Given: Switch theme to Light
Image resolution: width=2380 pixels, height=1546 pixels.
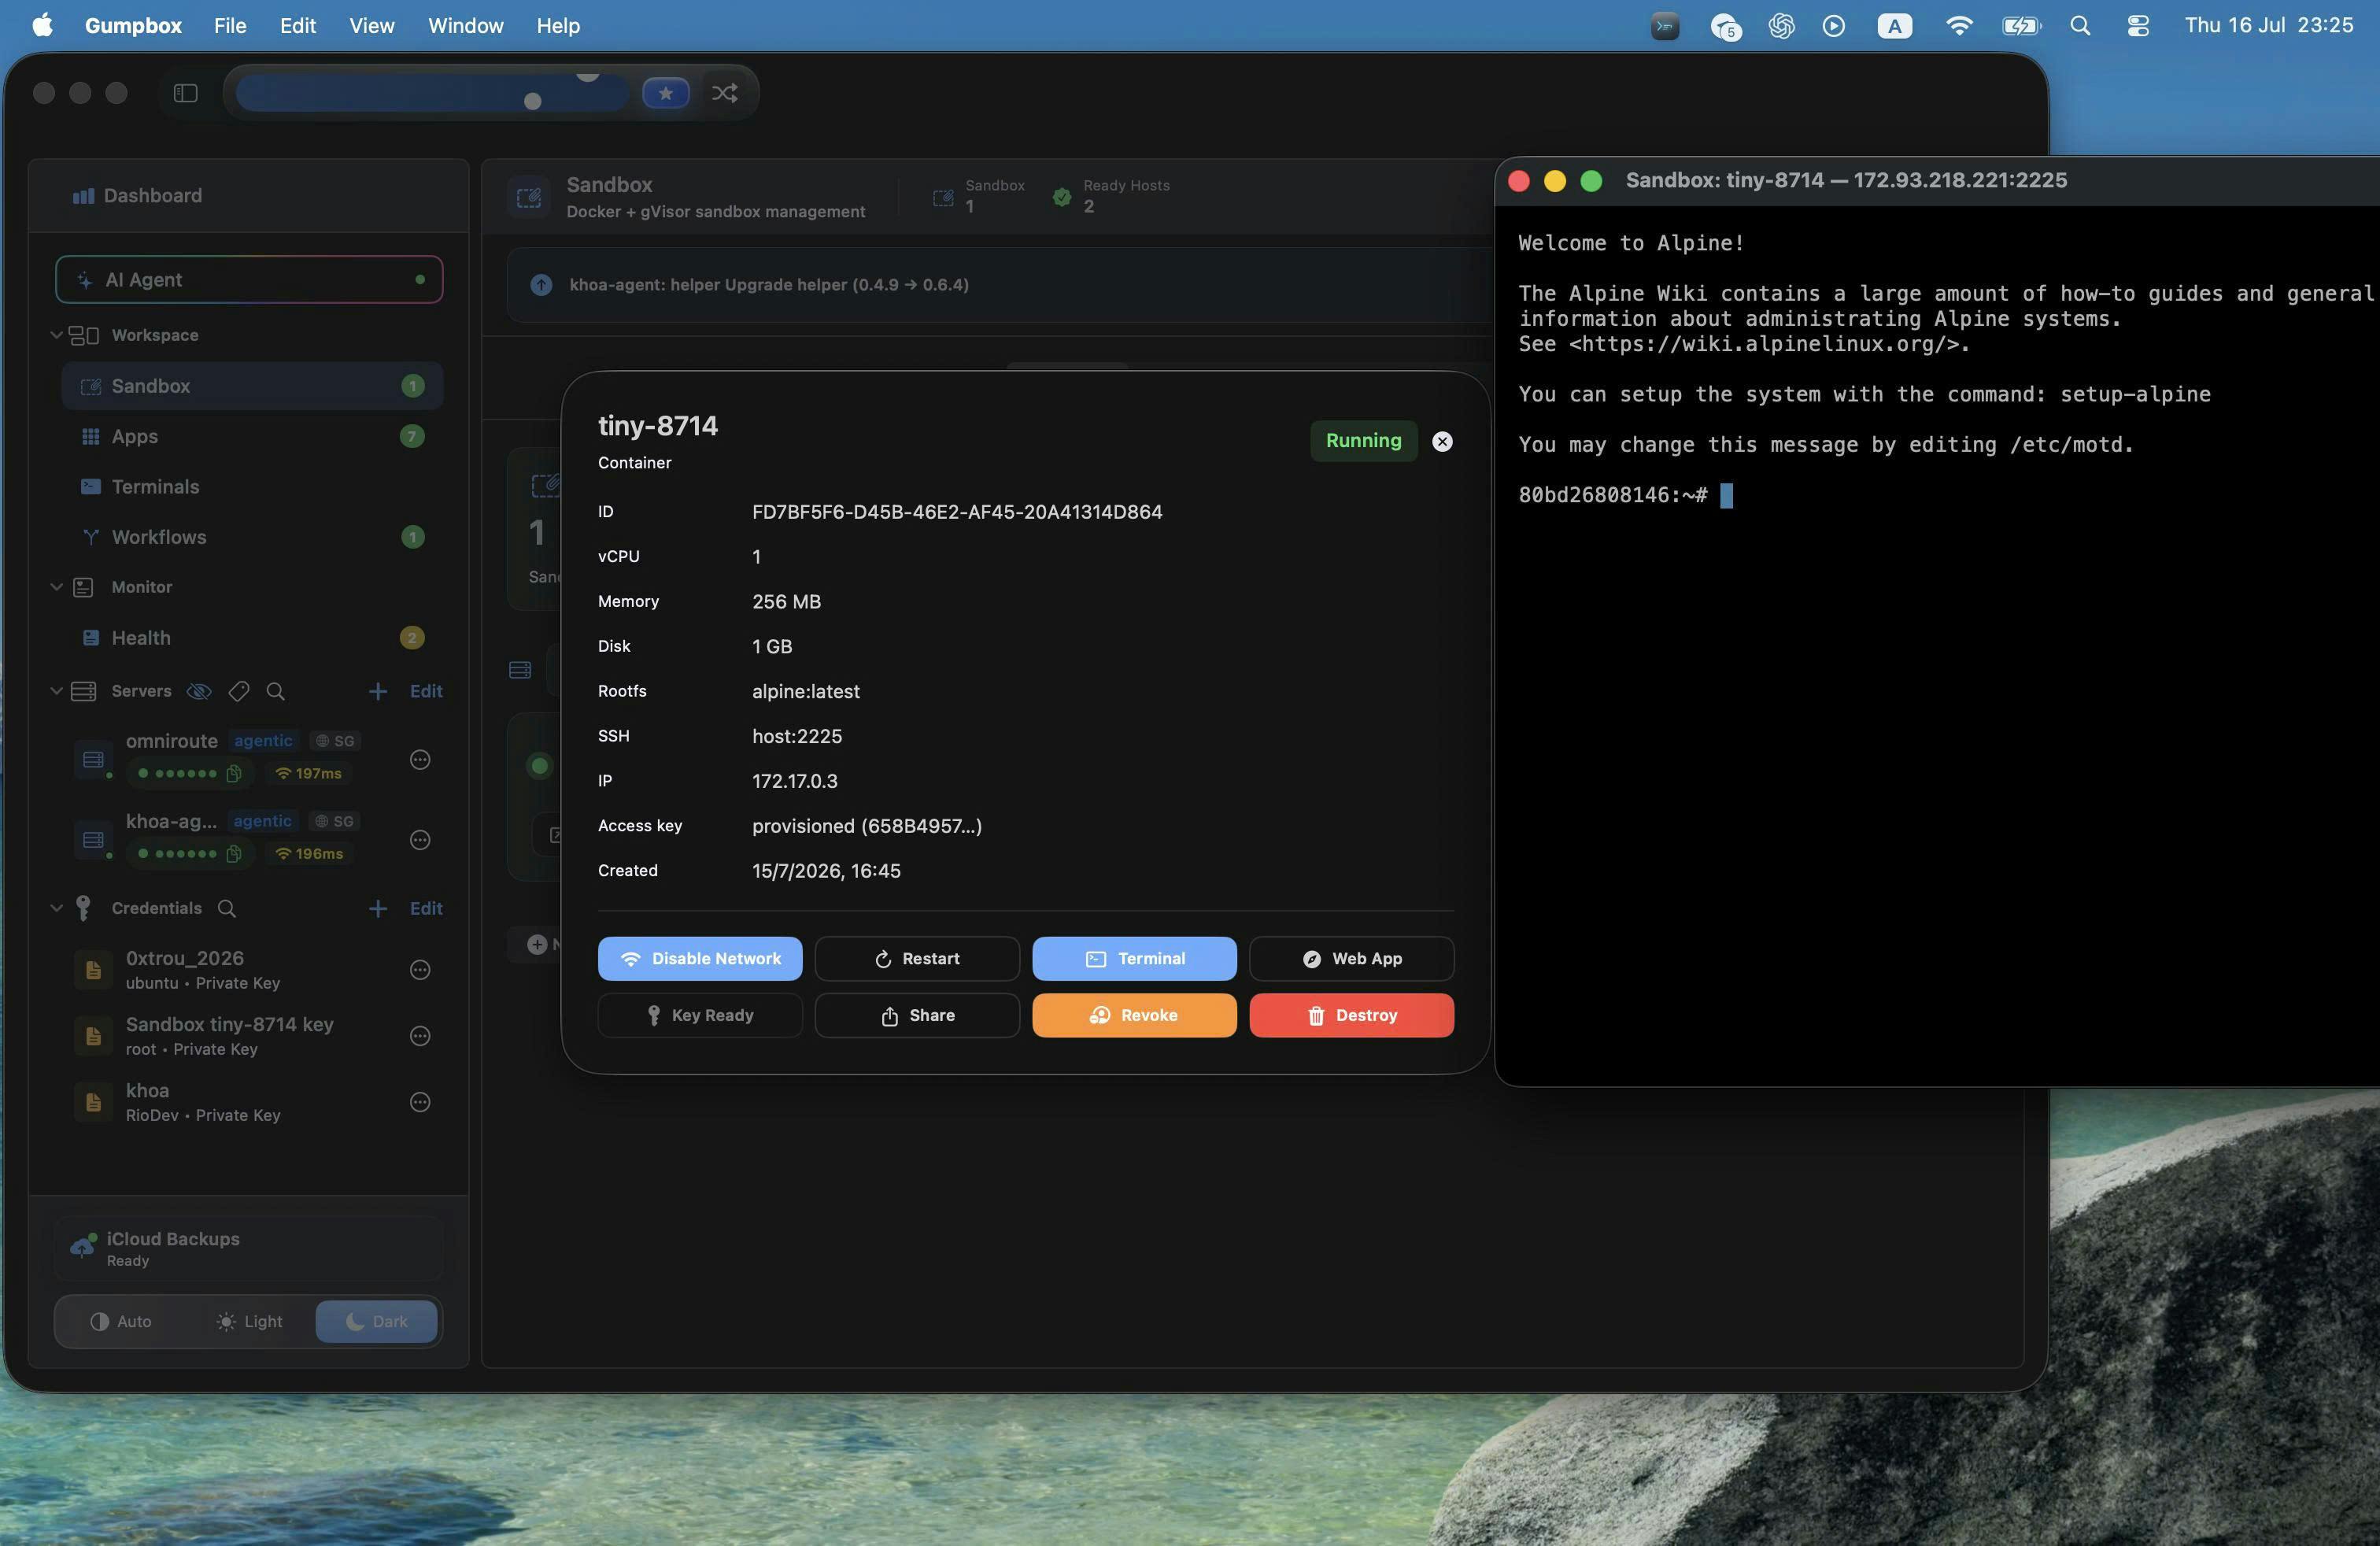Looking at the screenshot, I should pos(249,1322).
